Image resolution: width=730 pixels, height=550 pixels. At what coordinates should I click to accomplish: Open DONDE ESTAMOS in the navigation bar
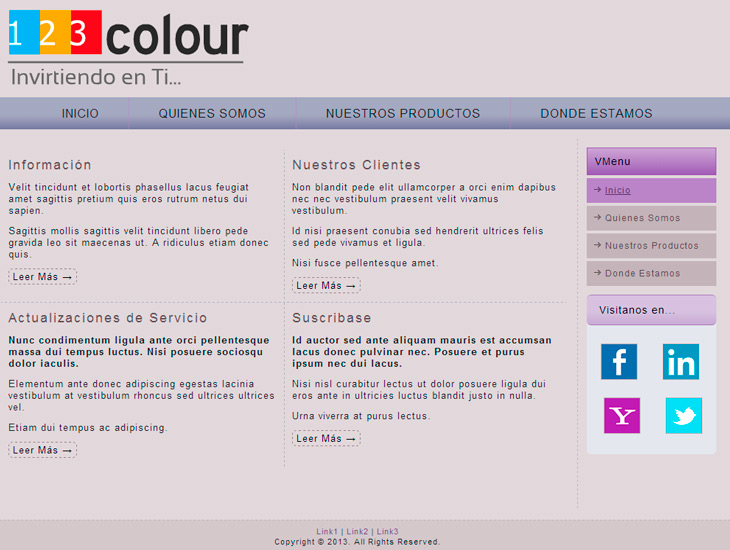click(x=596, y=114)
